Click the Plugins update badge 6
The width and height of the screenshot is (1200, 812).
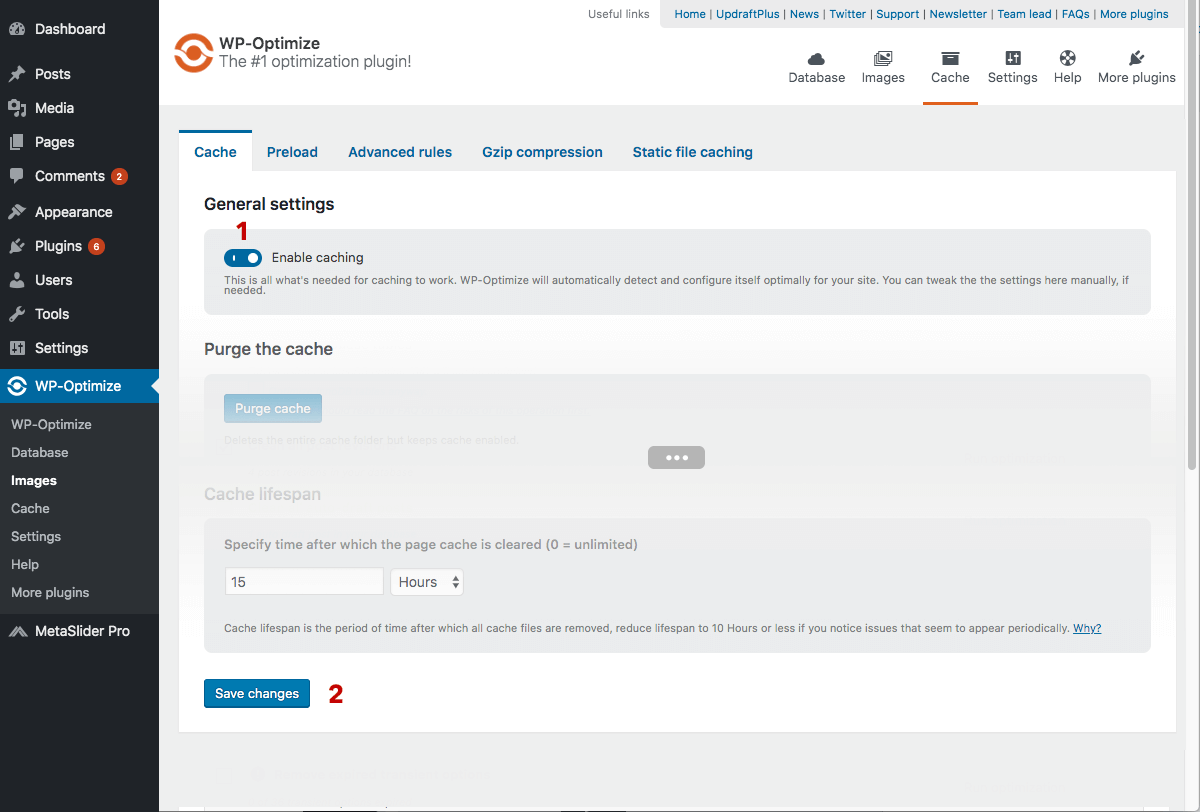[96, 247]
